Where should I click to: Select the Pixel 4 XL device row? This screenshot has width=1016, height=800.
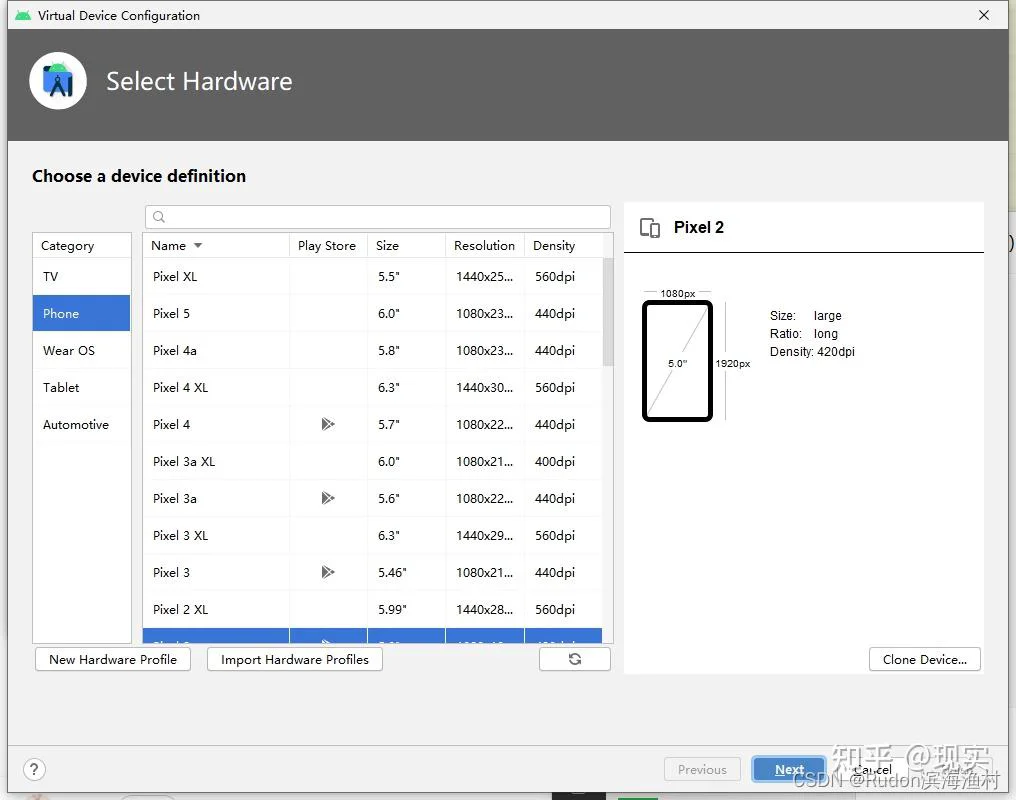click(x=373, y=387)
